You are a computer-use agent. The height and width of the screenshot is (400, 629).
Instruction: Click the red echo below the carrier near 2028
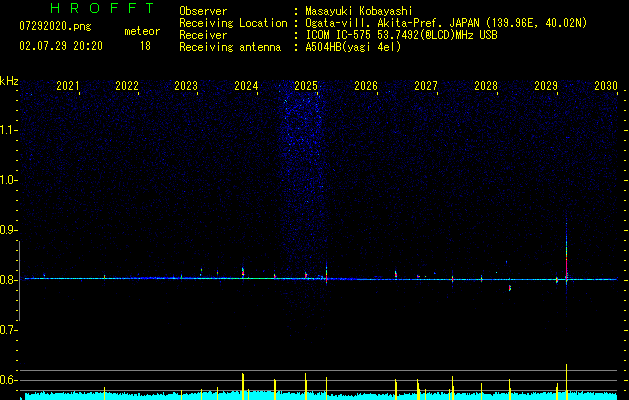(510, 288)
